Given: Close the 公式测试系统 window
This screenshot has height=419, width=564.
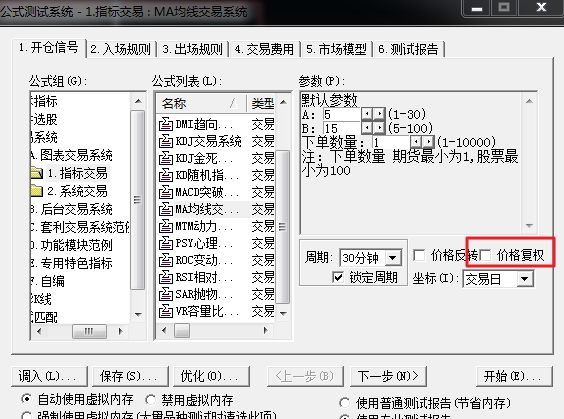Looking at the screenshot, I should 541,7.
